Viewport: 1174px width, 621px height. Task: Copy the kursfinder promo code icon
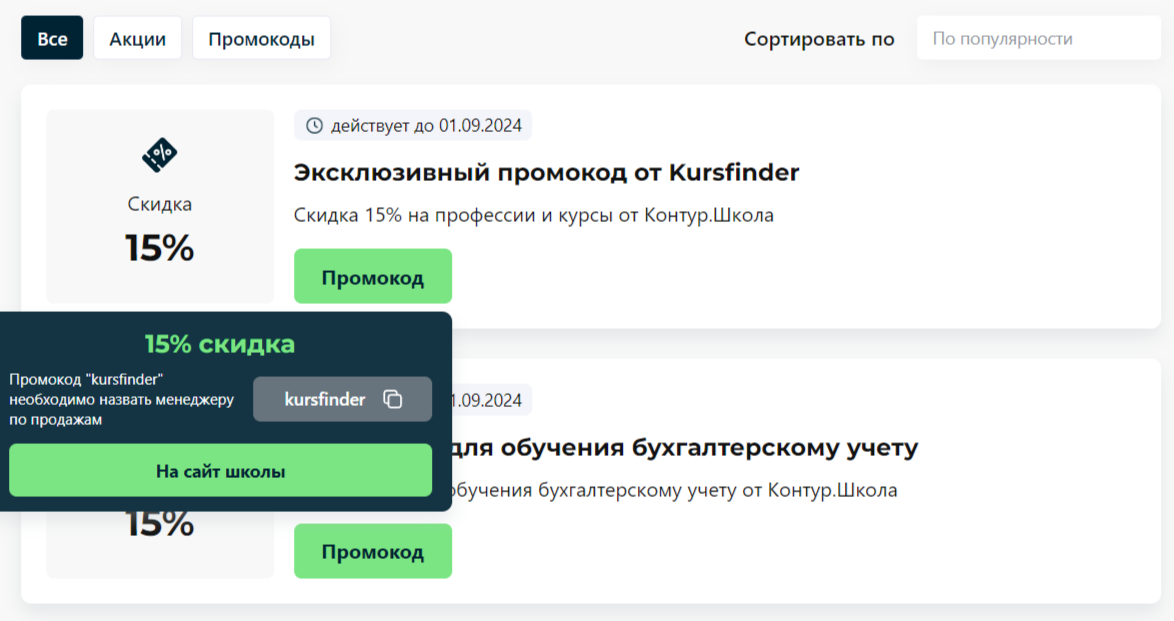click(x=393, y=399)
